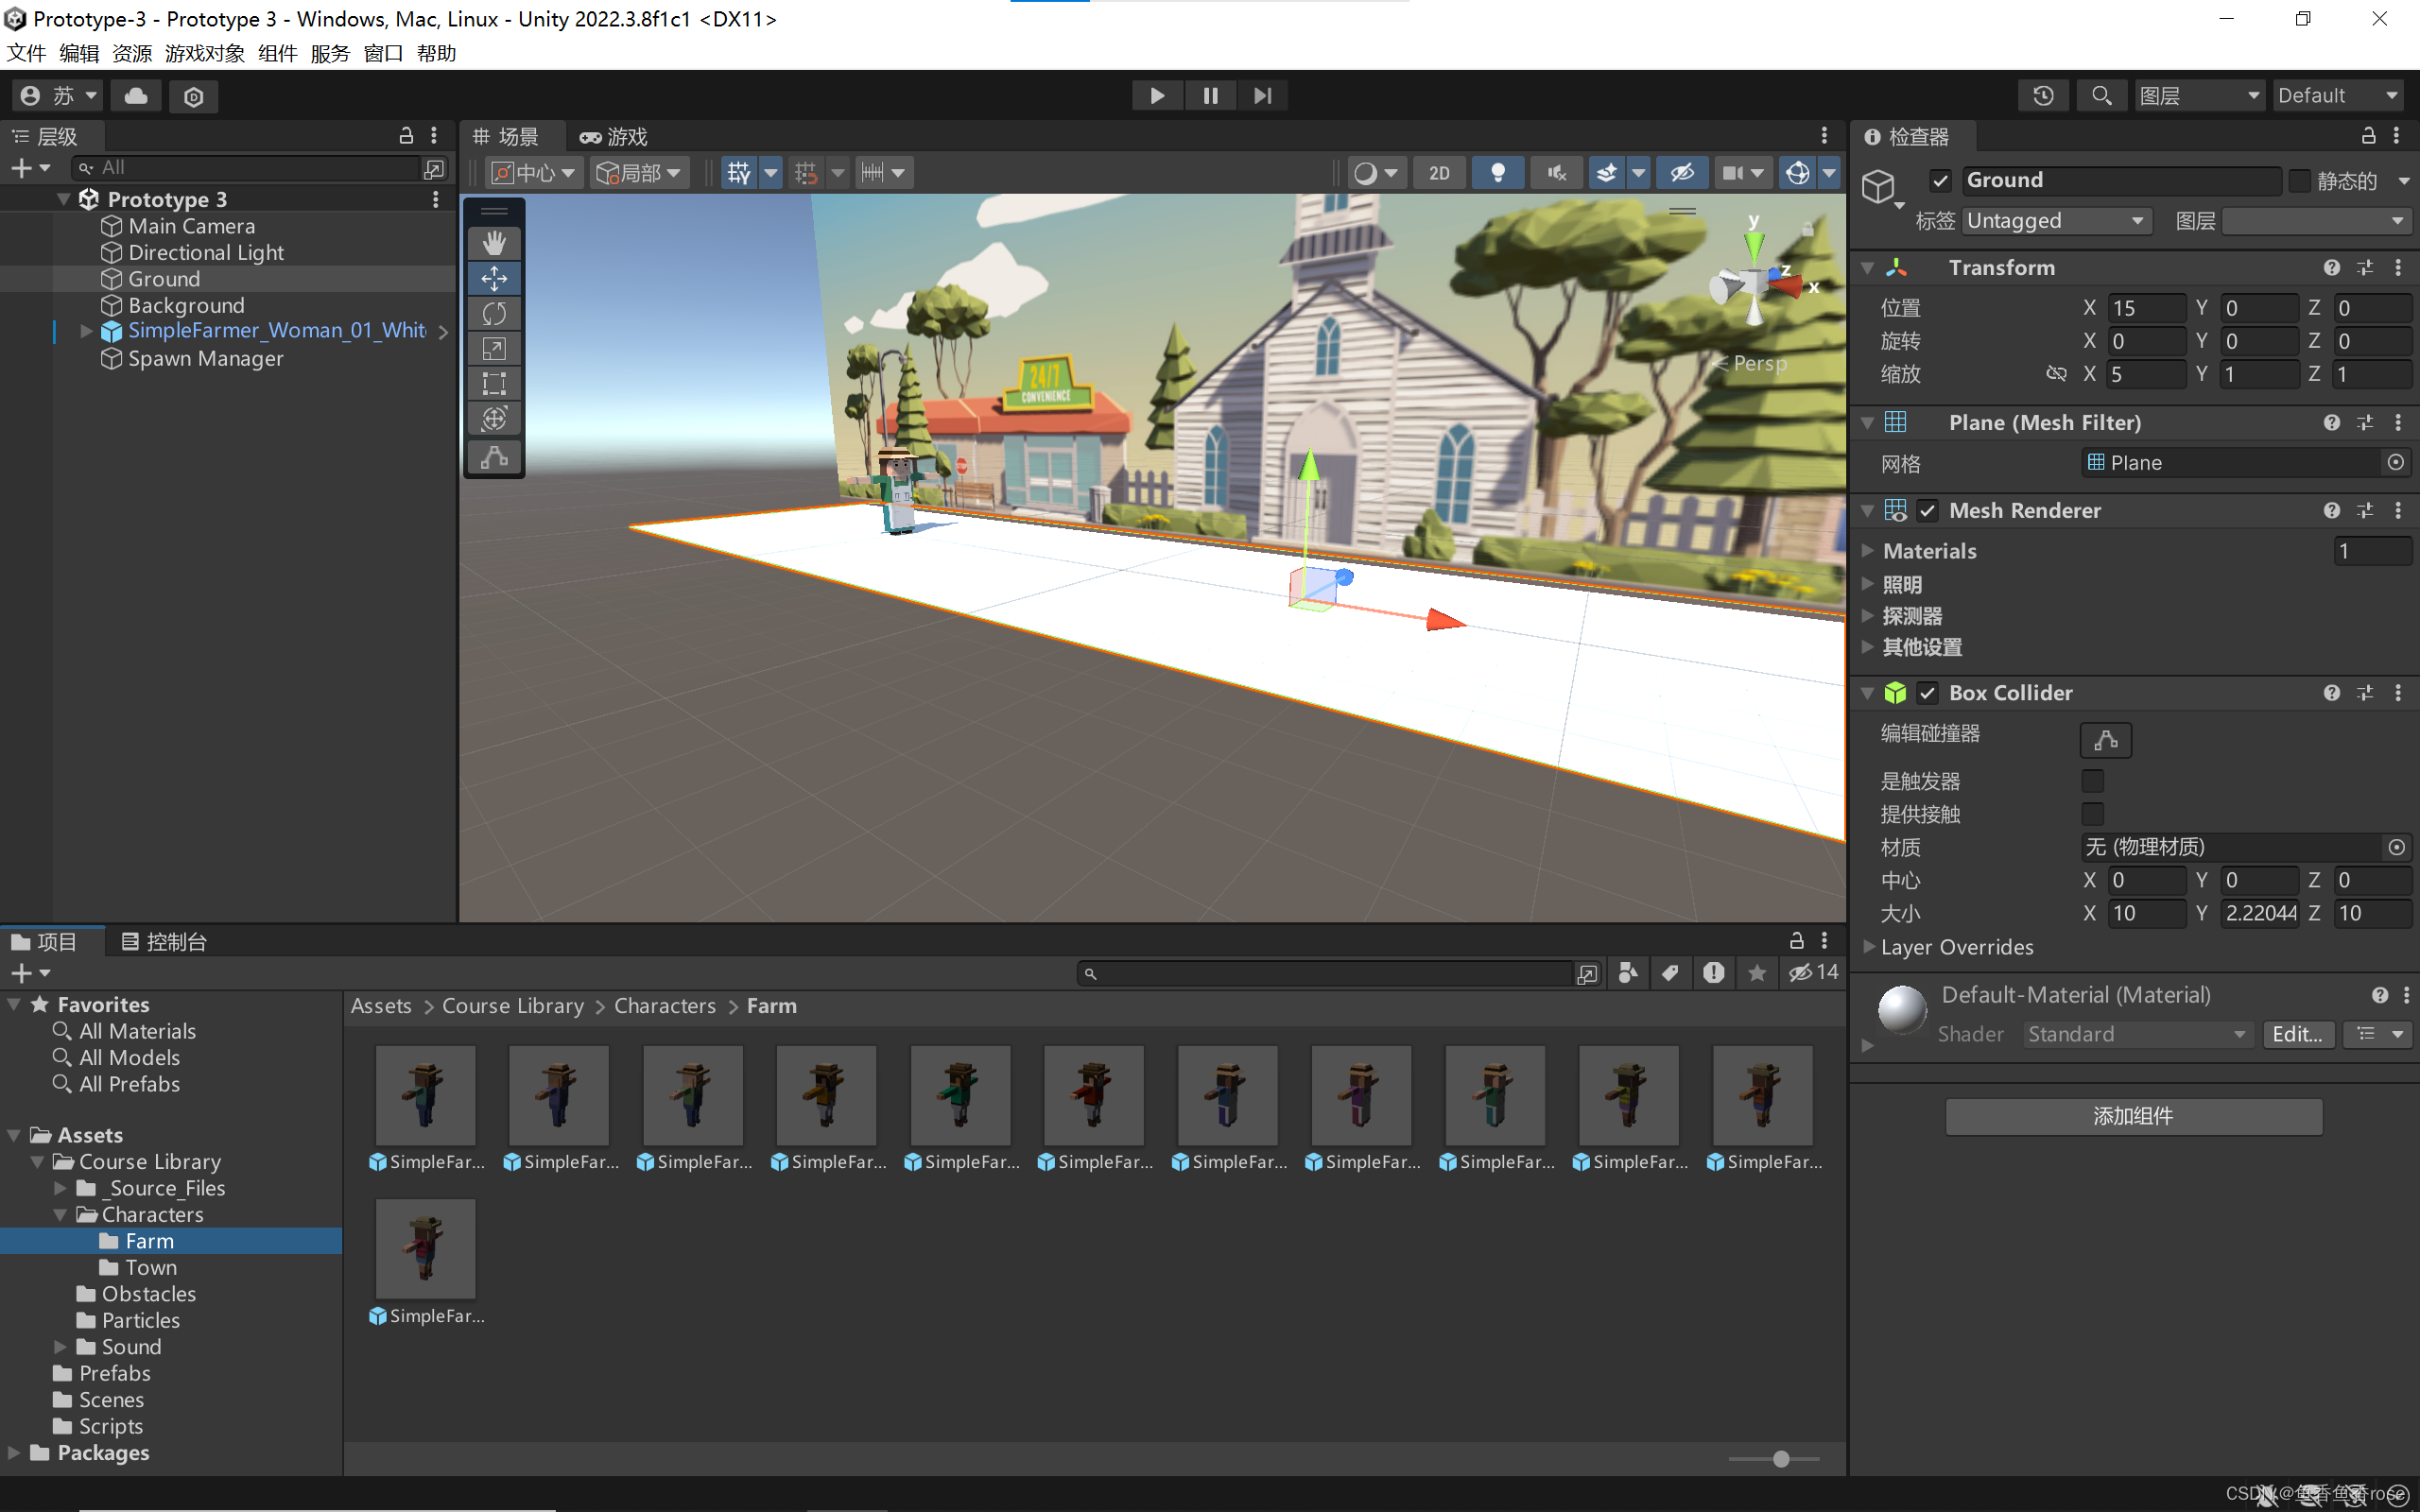Select the Rotate tool in scene toolbar
2420x1512 pixels.
point(494,313)
